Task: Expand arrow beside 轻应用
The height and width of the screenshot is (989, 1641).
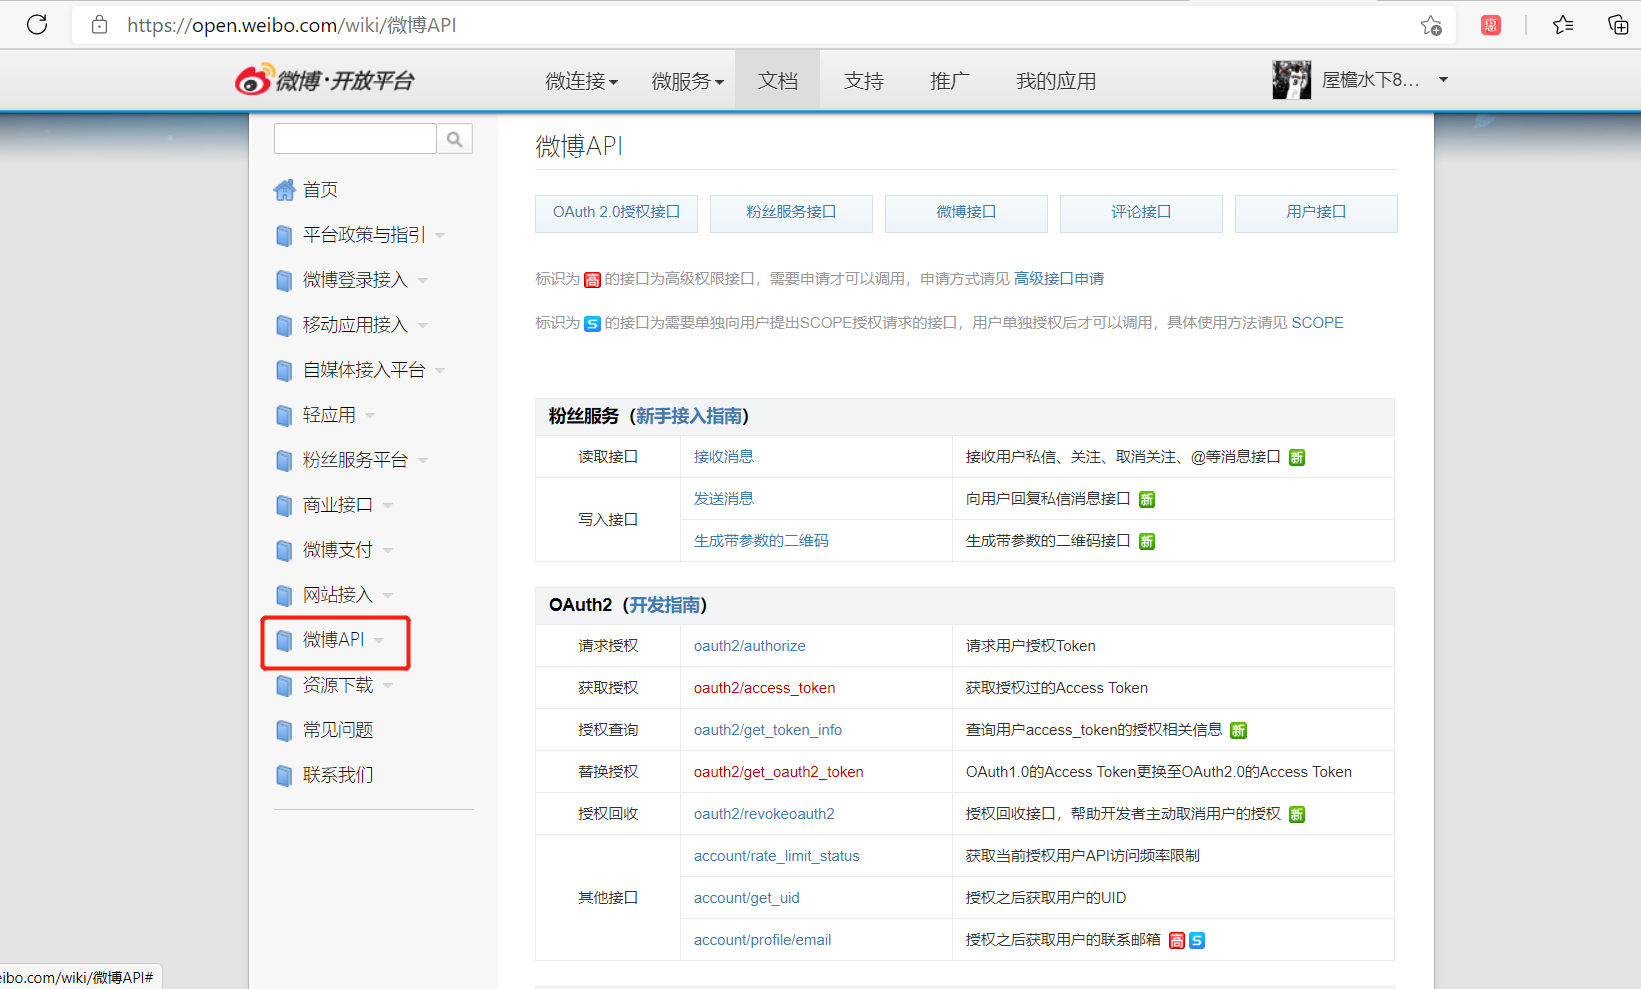Action: click(370, 416)
